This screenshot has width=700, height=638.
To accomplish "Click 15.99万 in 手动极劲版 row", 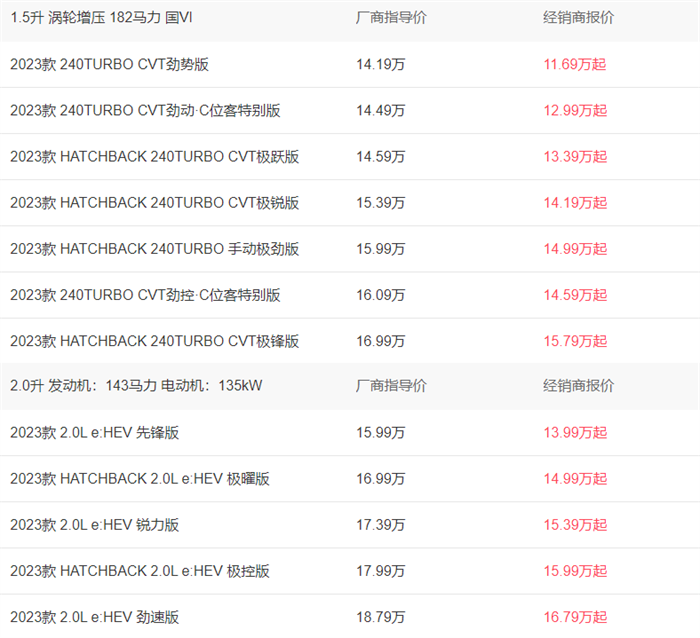I will coord(380,249).
